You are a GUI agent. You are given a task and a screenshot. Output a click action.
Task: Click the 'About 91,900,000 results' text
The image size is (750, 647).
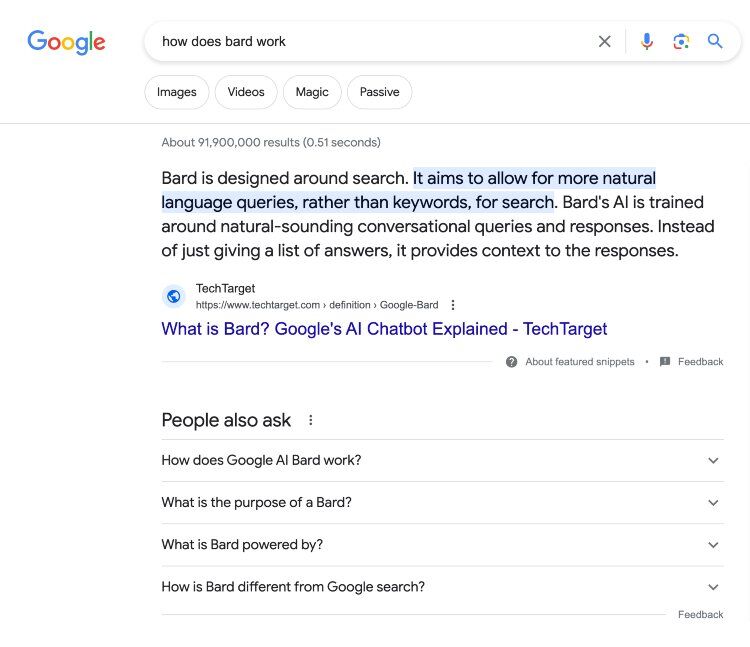271,143
